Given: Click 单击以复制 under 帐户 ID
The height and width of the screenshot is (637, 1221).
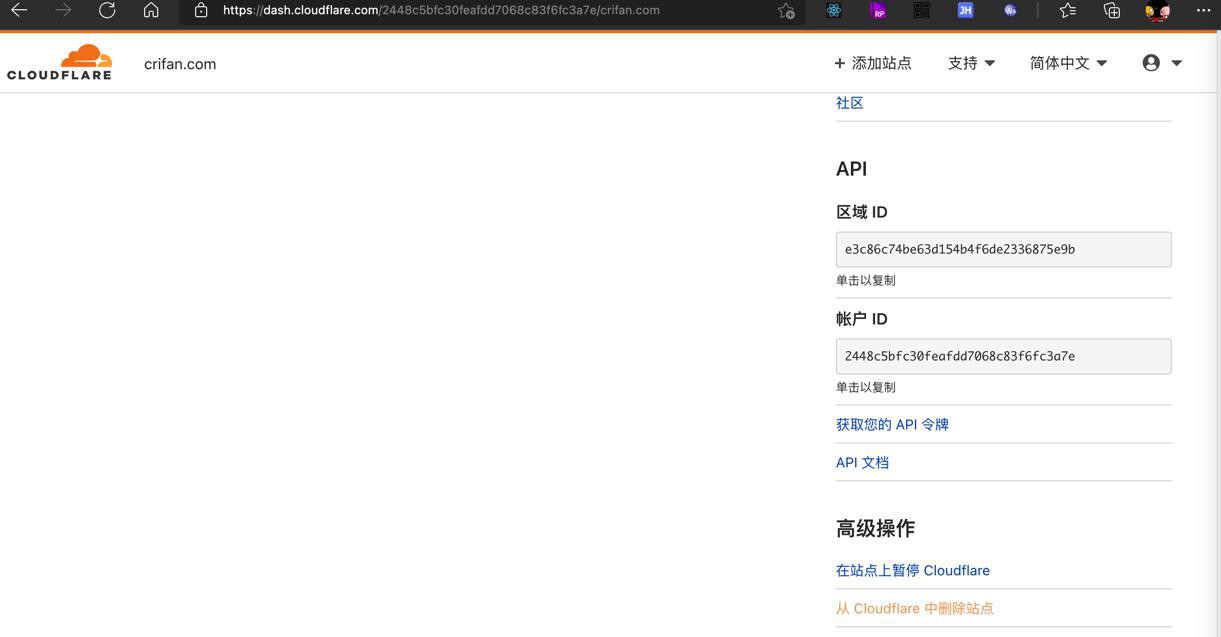Looking at the screenshot, I should click(x=866, y=388).
